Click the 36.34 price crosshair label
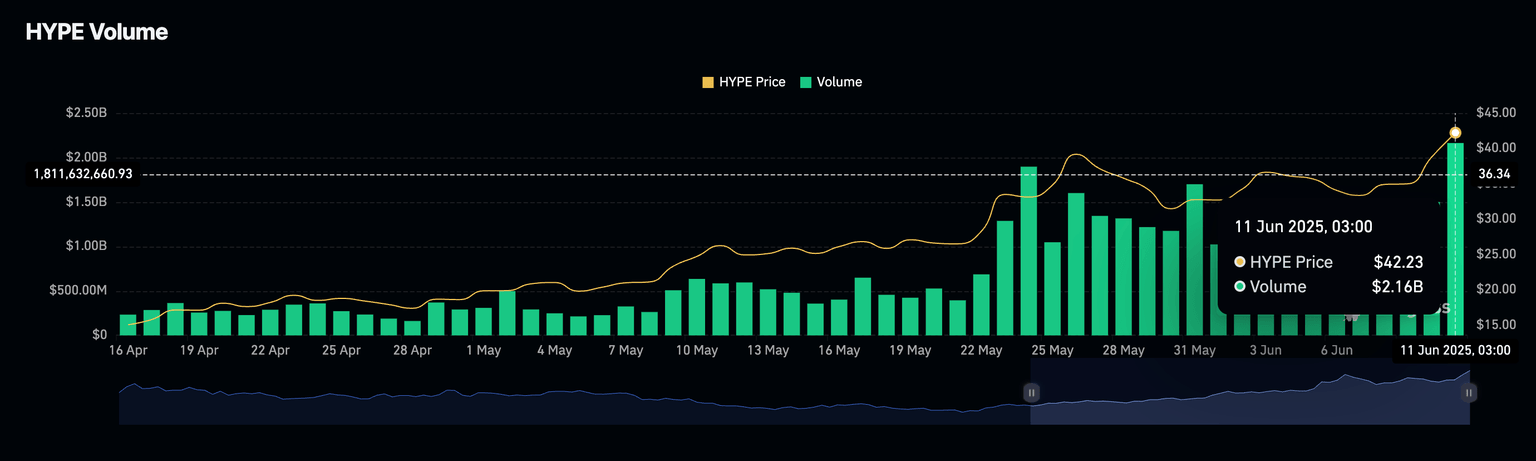The height and width of the screenshot is (461, 1536). (x=1493, y=174)
